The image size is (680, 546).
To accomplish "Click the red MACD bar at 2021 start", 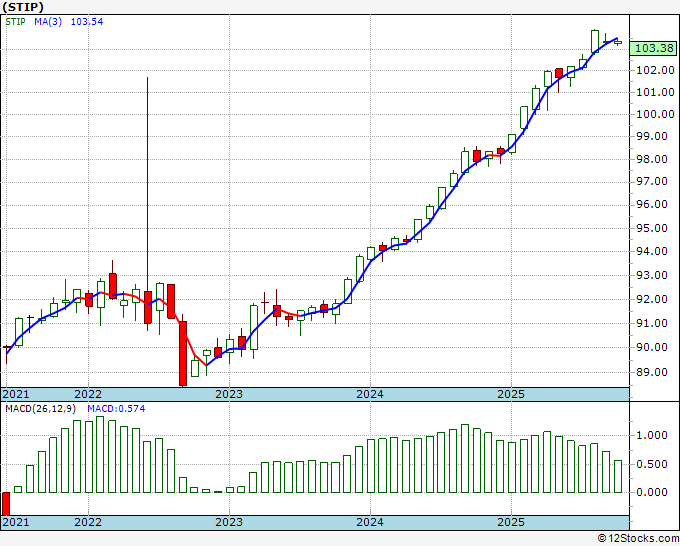I will (x=6, y=503).
